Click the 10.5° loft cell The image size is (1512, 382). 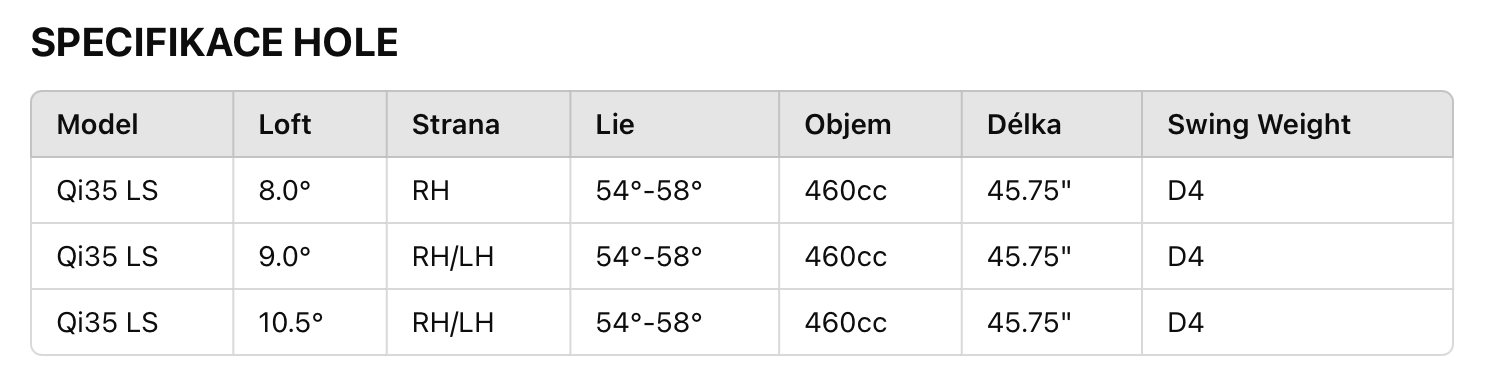291,322
